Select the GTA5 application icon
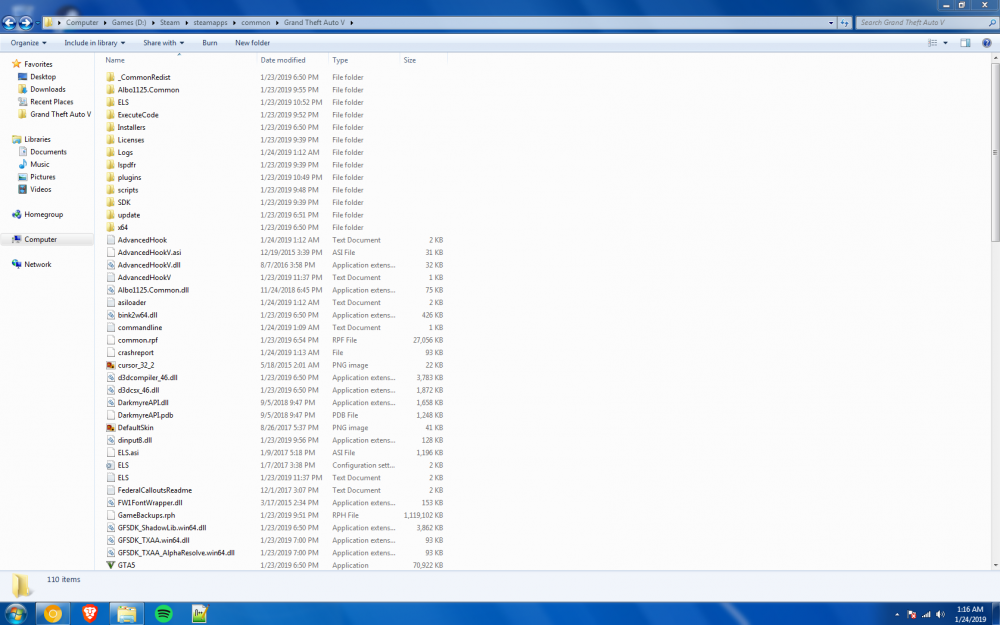Viewport: 1000px width, 625px height. tap(110, 565)
